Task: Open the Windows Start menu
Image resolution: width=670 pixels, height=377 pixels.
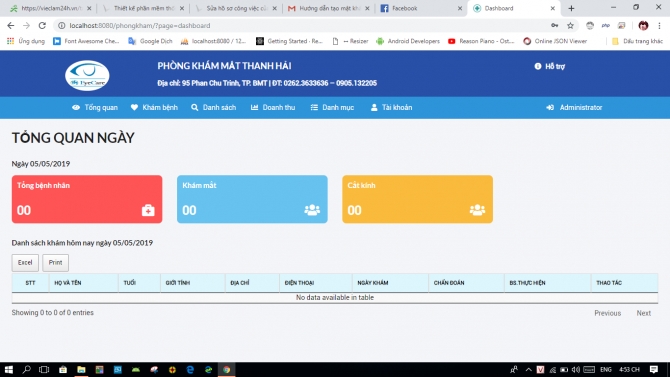Action: [x=9, y=369]
